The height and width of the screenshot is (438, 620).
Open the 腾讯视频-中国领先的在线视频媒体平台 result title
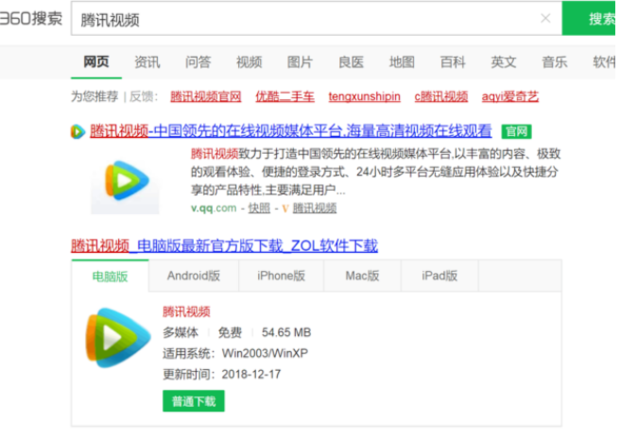coord(291,131)
